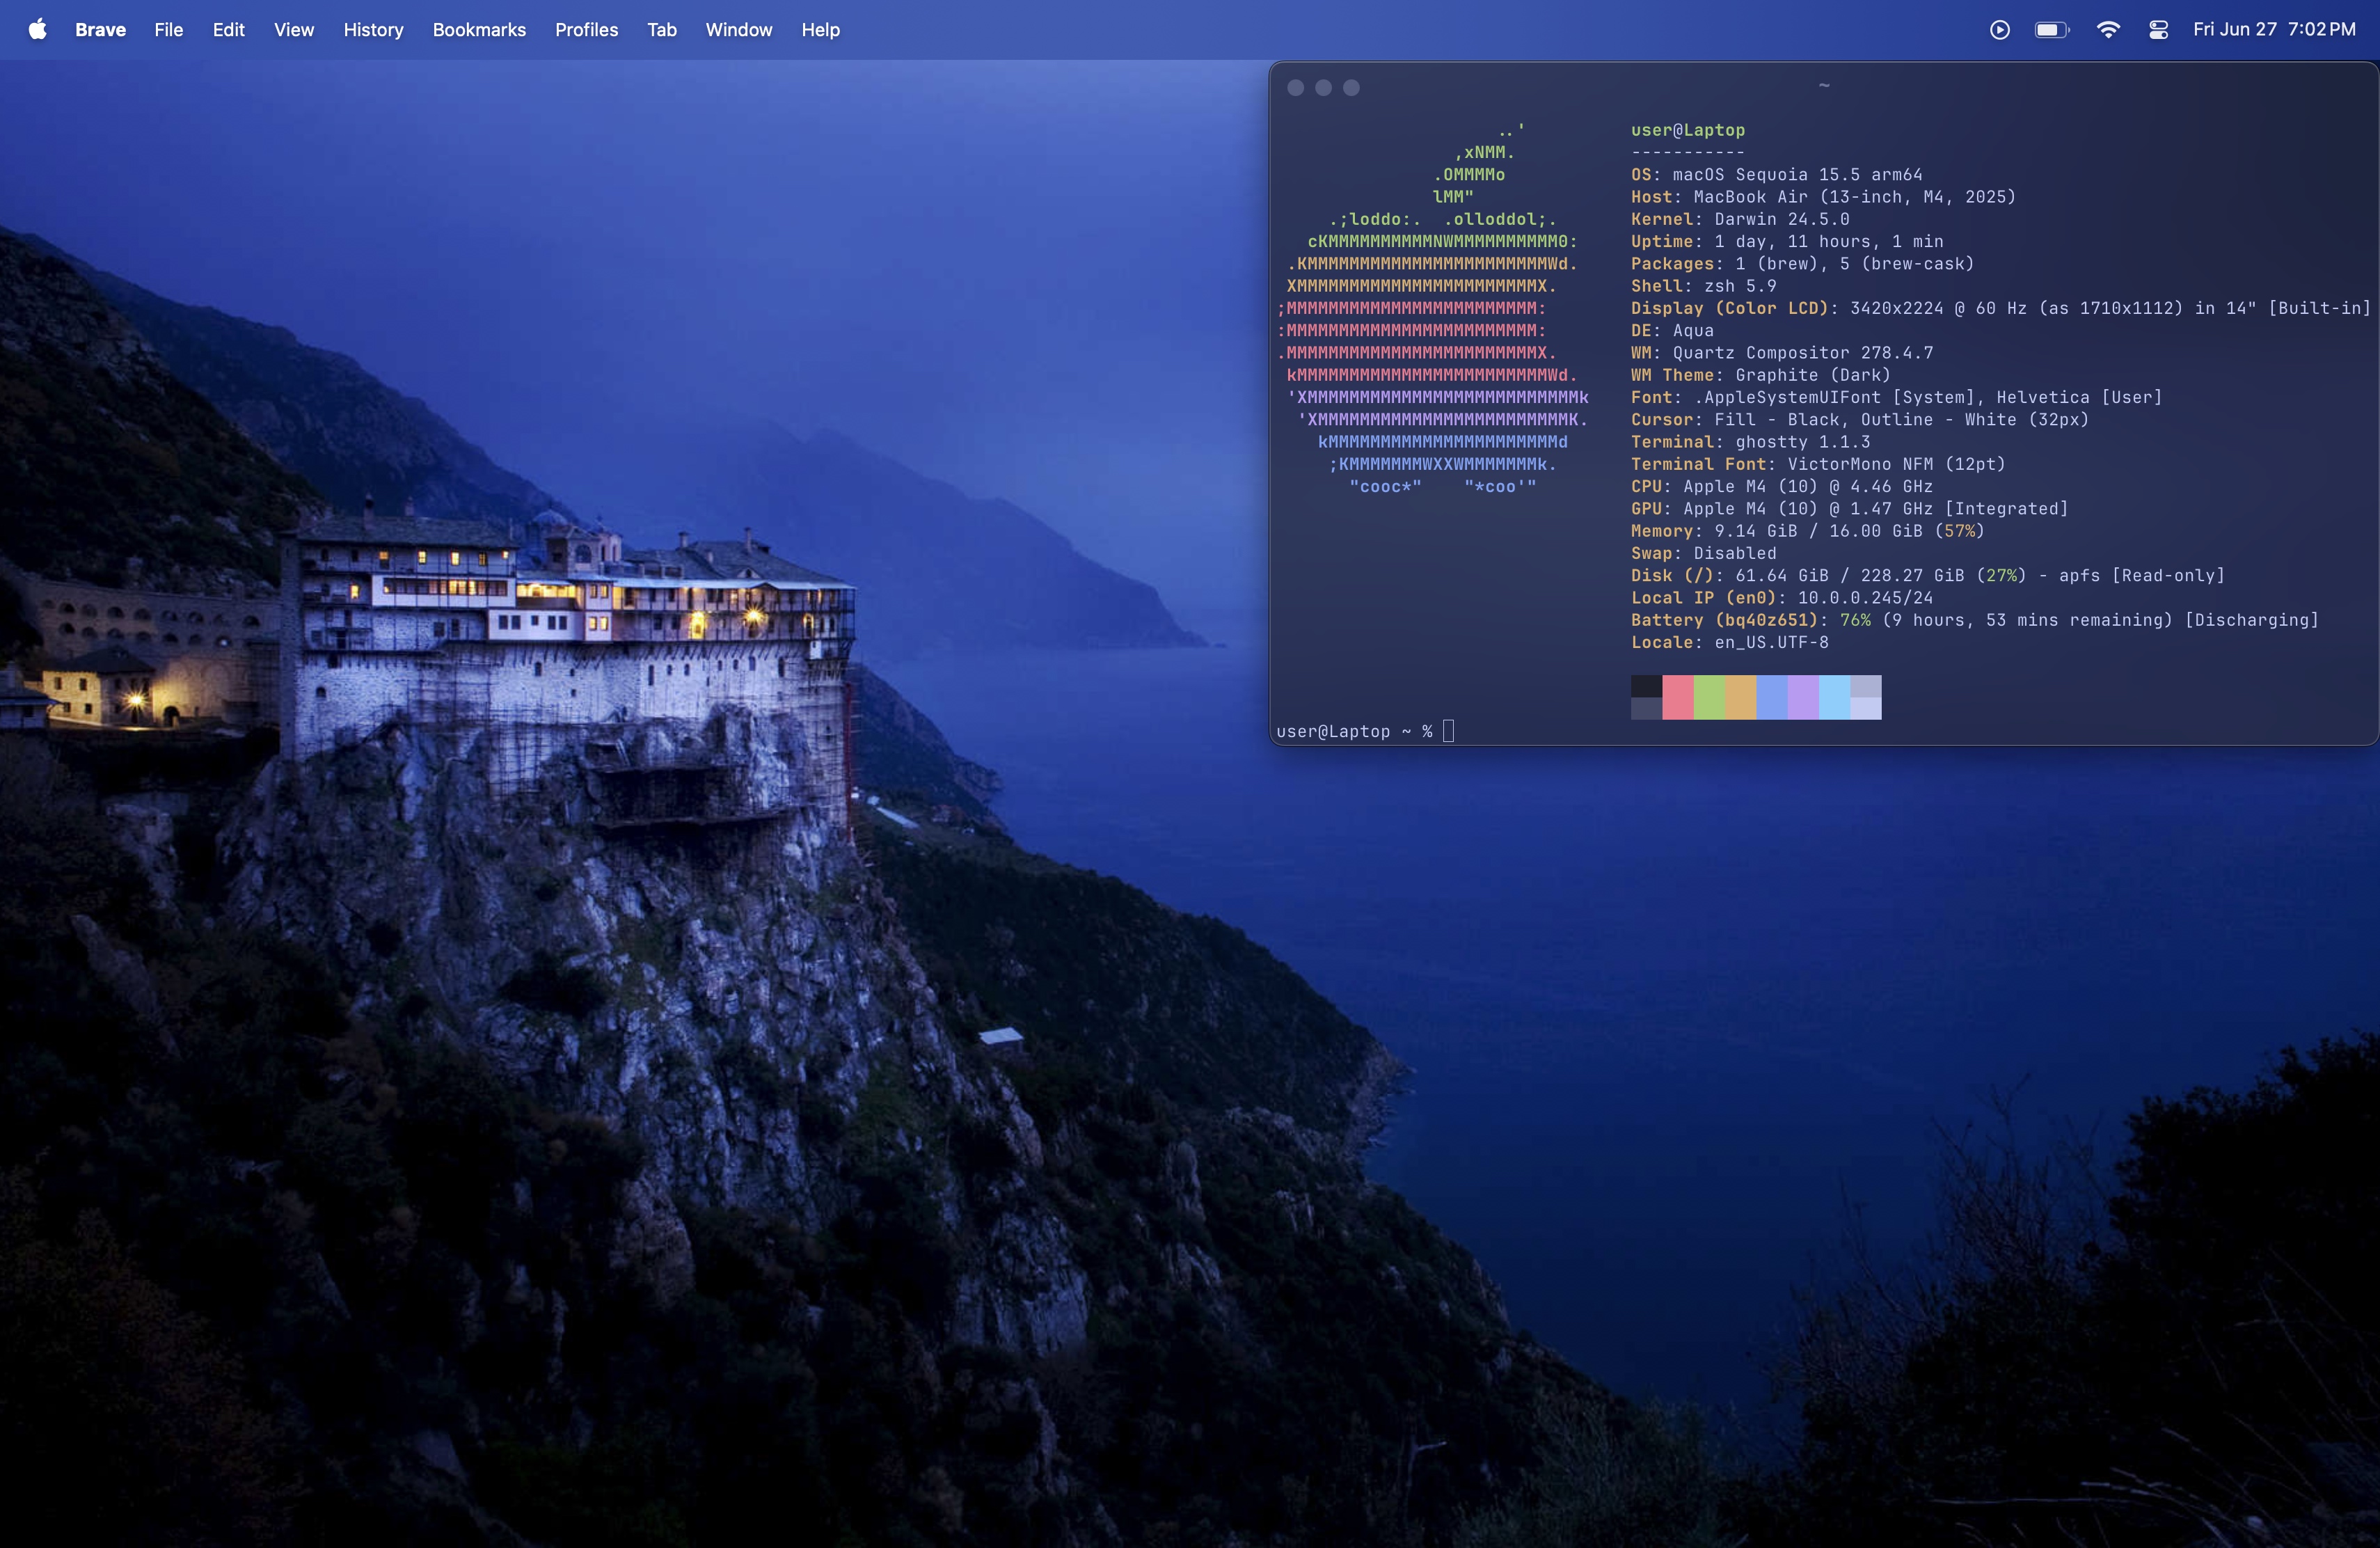
Task: Click the Packages line in terminal
Action: (x=1802, y=264)
